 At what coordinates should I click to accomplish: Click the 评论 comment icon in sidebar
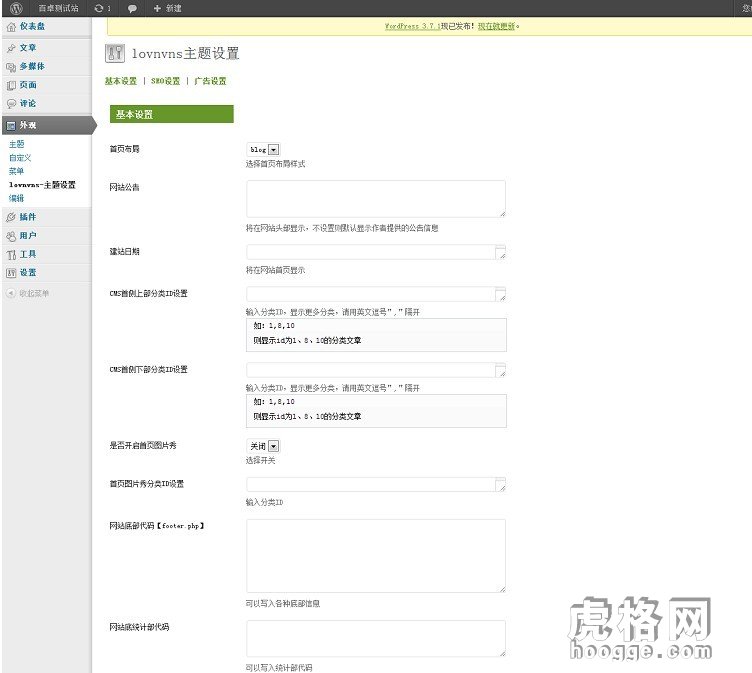pos(11,104)
